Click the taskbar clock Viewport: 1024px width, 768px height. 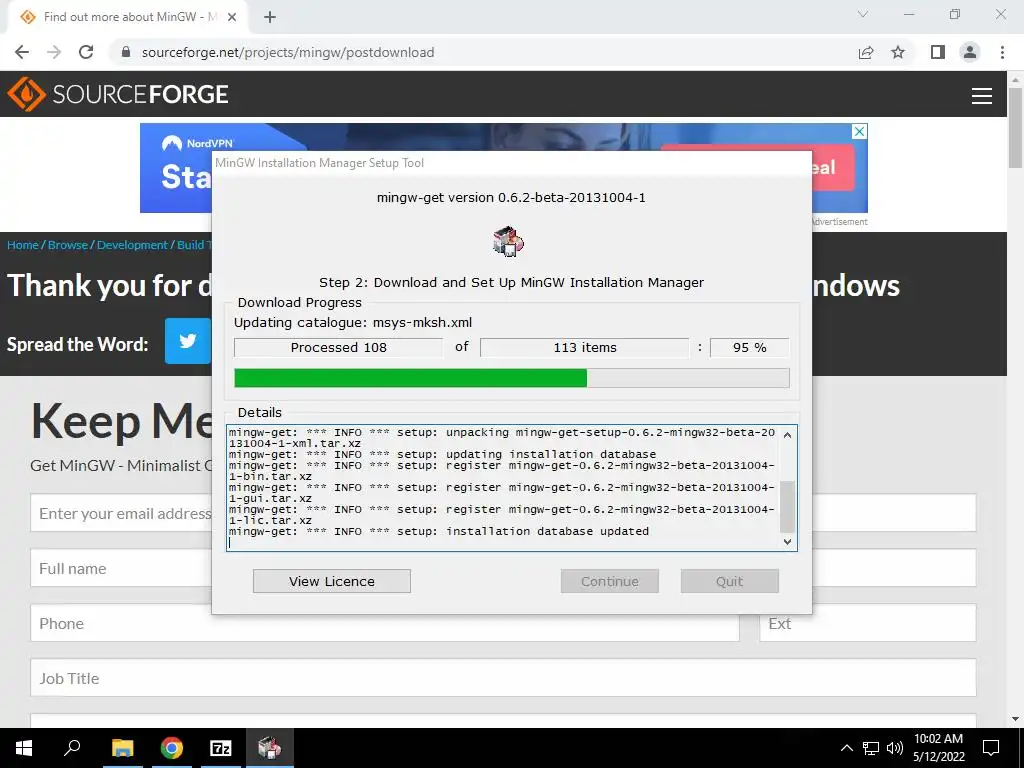point(938,748)
